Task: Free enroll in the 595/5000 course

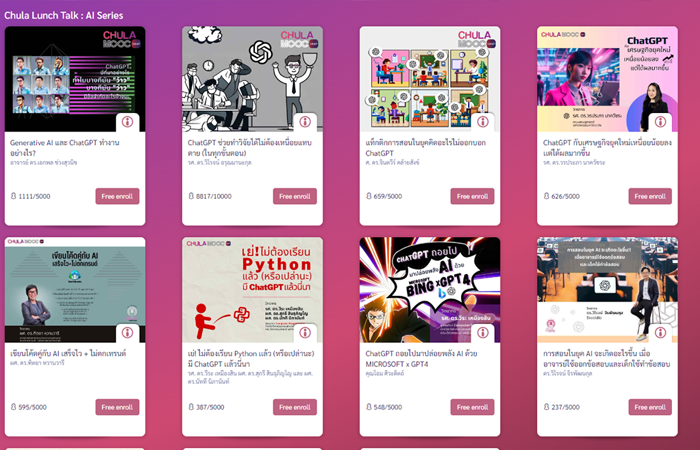Action: click(117, 407)
